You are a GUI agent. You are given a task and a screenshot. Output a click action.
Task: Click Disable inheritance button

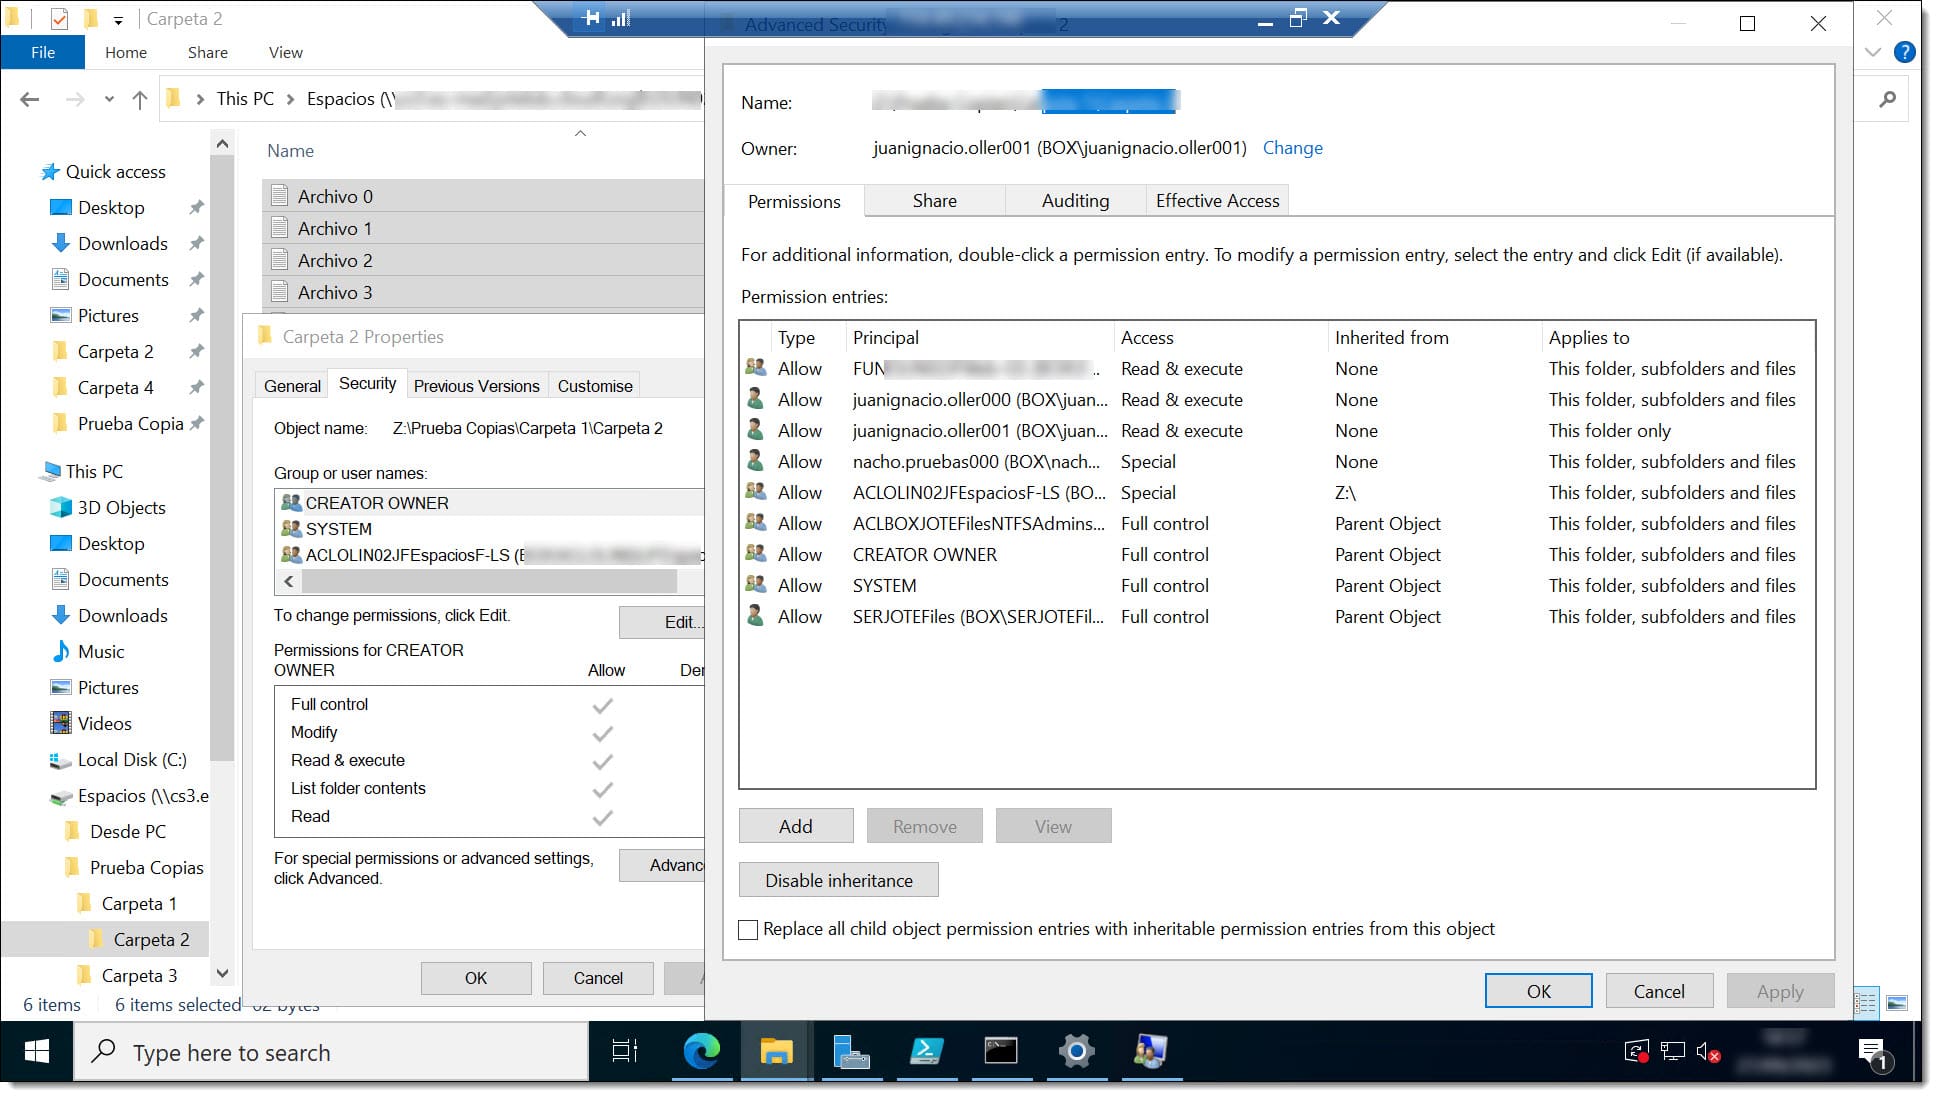coord(839,879)
